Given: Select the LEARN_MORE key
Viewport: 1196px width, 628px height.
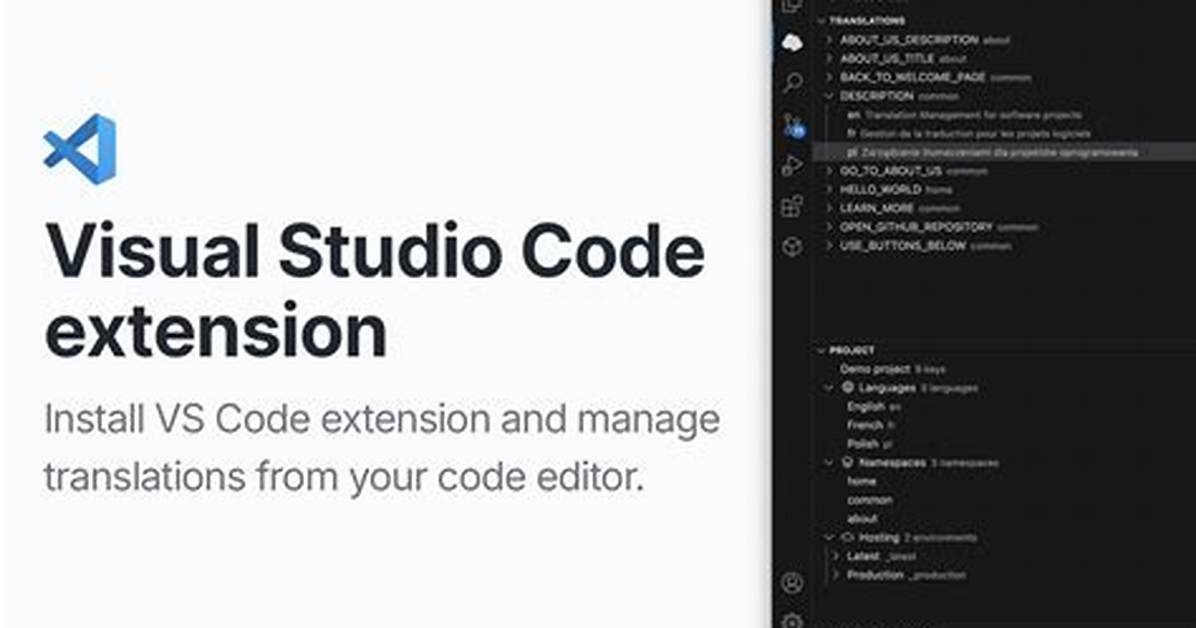Looking at the screenshot, I should click(877, 208).
